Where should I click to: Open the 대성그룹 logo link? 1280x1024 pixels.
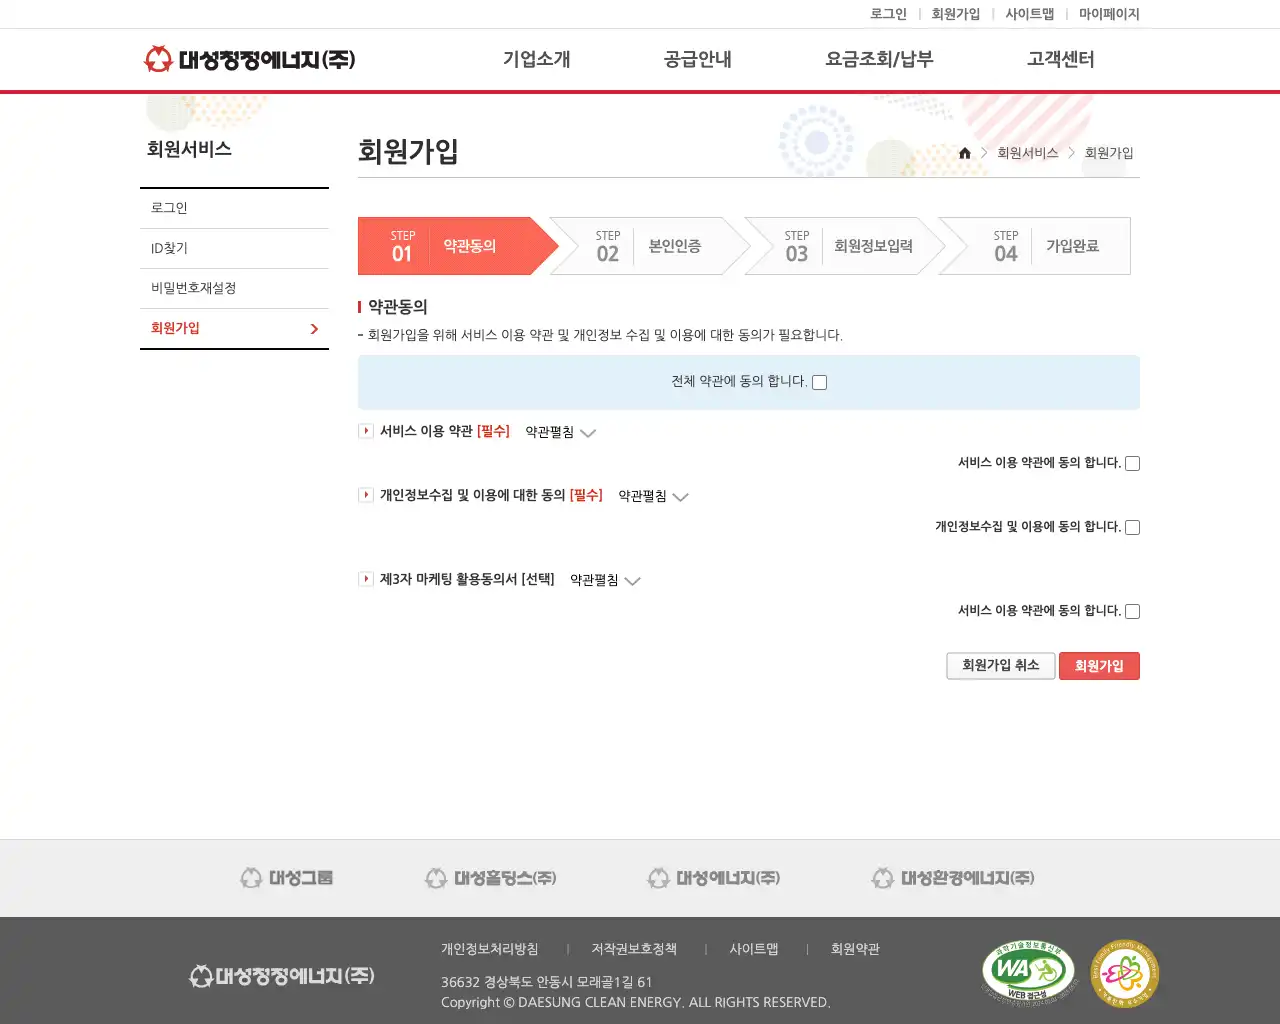(286, 877)
